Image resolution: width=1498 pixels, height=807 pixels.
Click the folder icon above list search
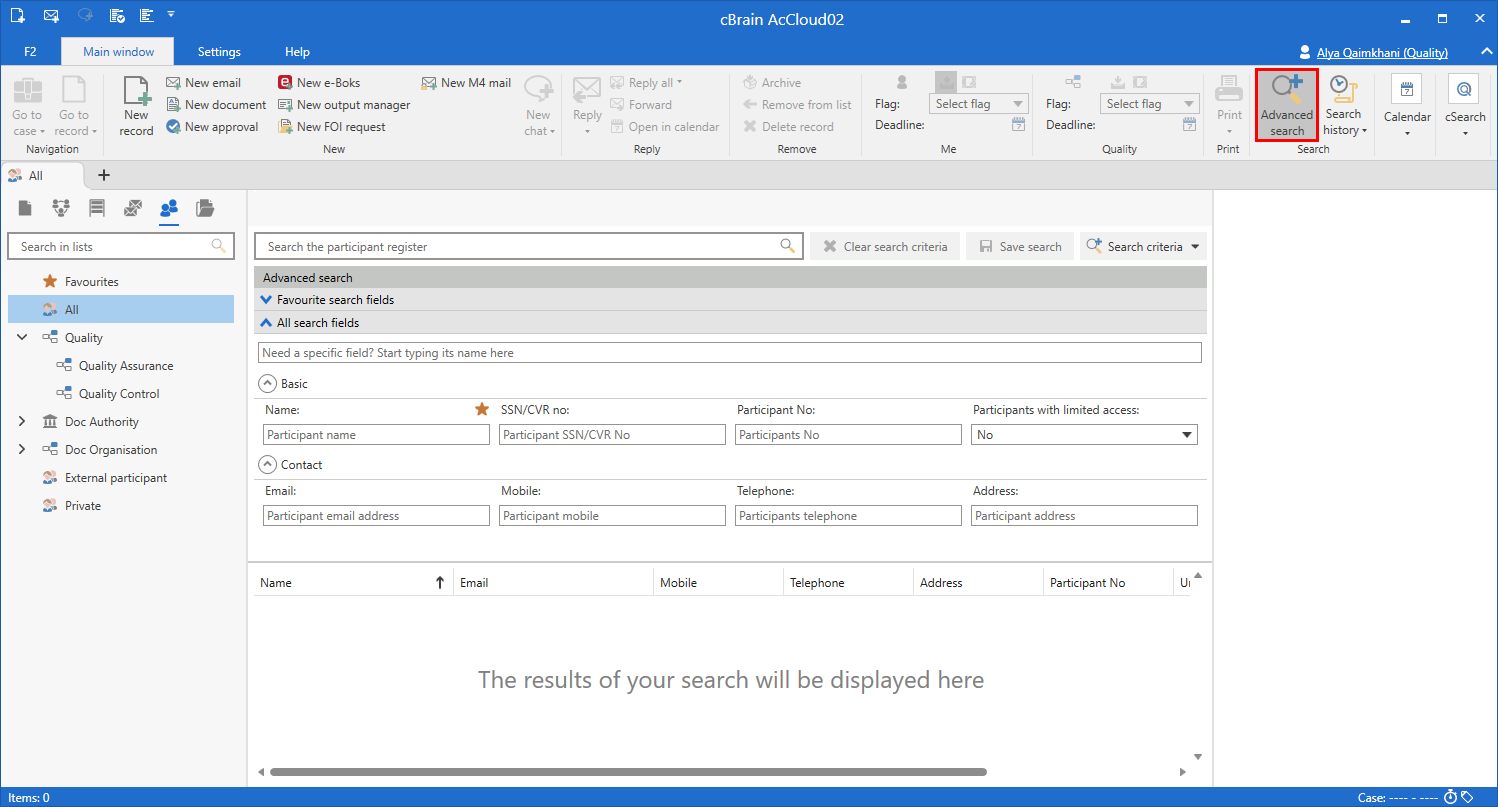tap(205, 208)
